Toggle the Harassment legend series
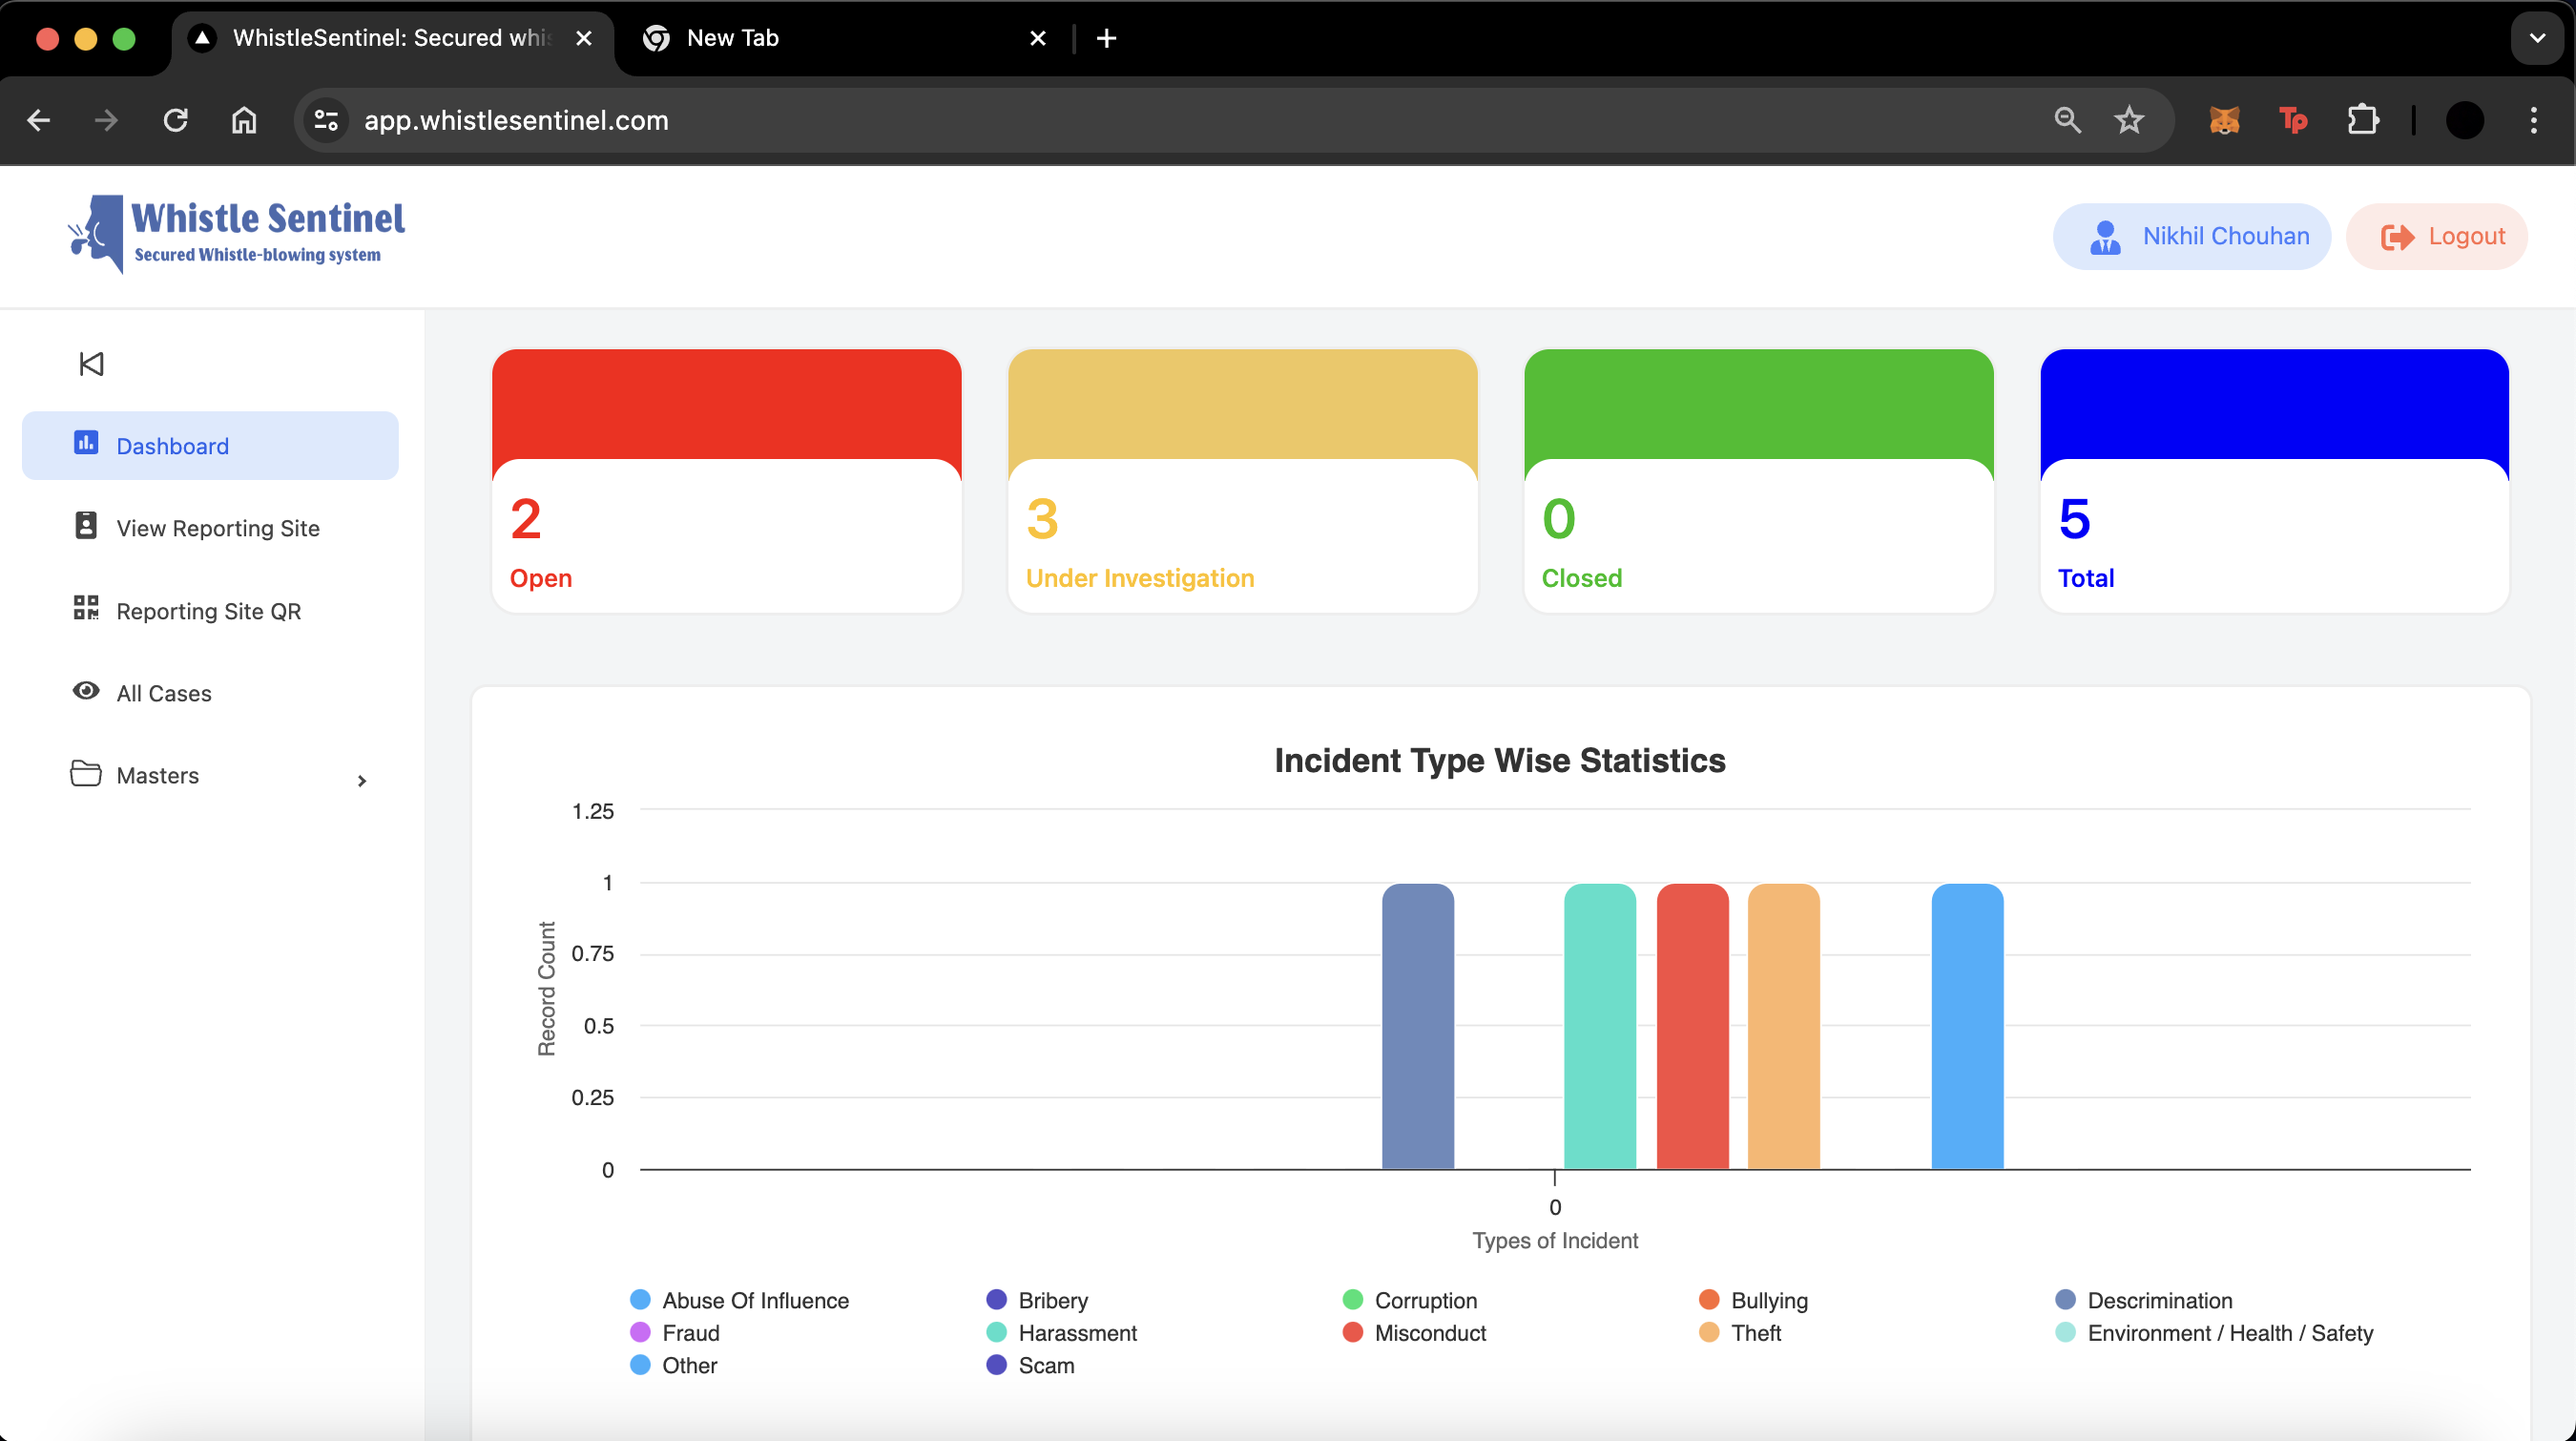2576x1441 pixels. tap(1076, 1333)
